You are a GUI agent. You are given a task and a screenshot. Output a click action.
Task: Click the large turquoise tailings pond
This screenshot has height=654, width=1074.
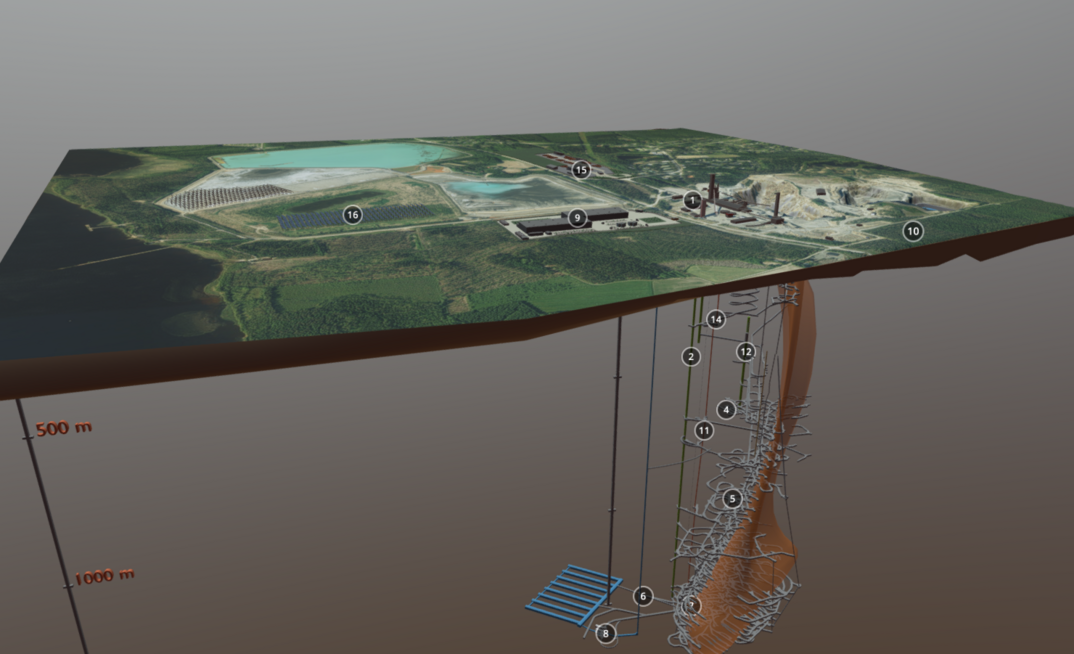[340, 156]
